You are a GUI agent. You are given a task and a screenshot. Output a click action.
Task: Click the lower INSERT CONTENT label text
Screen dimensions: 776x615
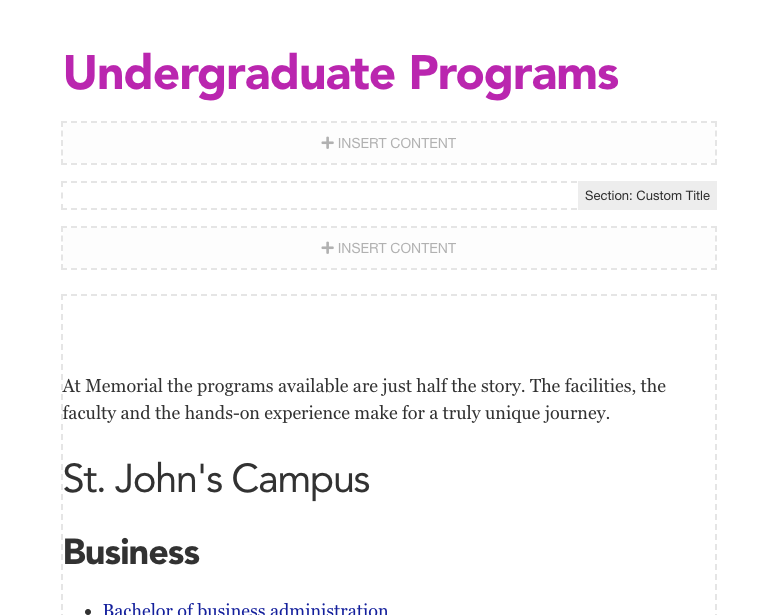click(397, 248)
